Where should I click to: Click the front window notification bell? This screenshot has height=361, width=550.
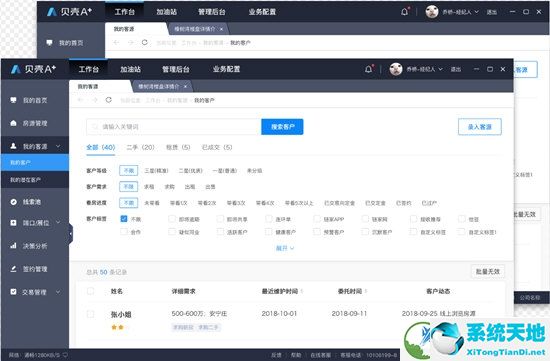[x=368, y=69]
